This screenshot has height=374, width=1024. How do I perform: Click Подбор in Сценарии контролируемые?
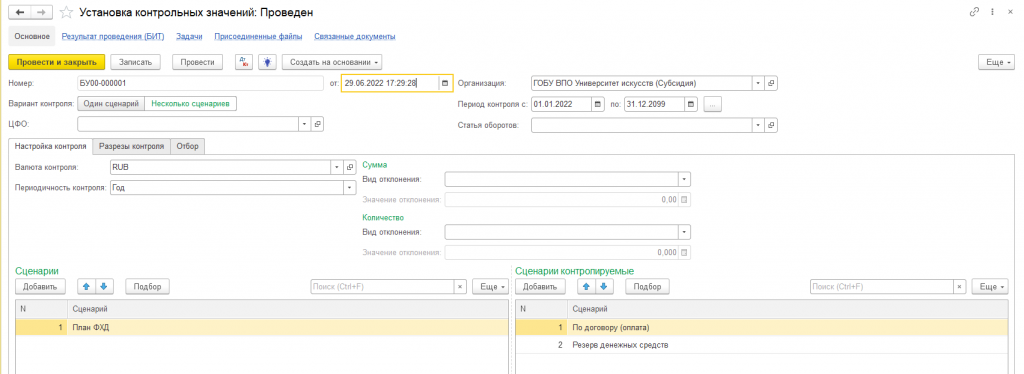coord(647,286)
